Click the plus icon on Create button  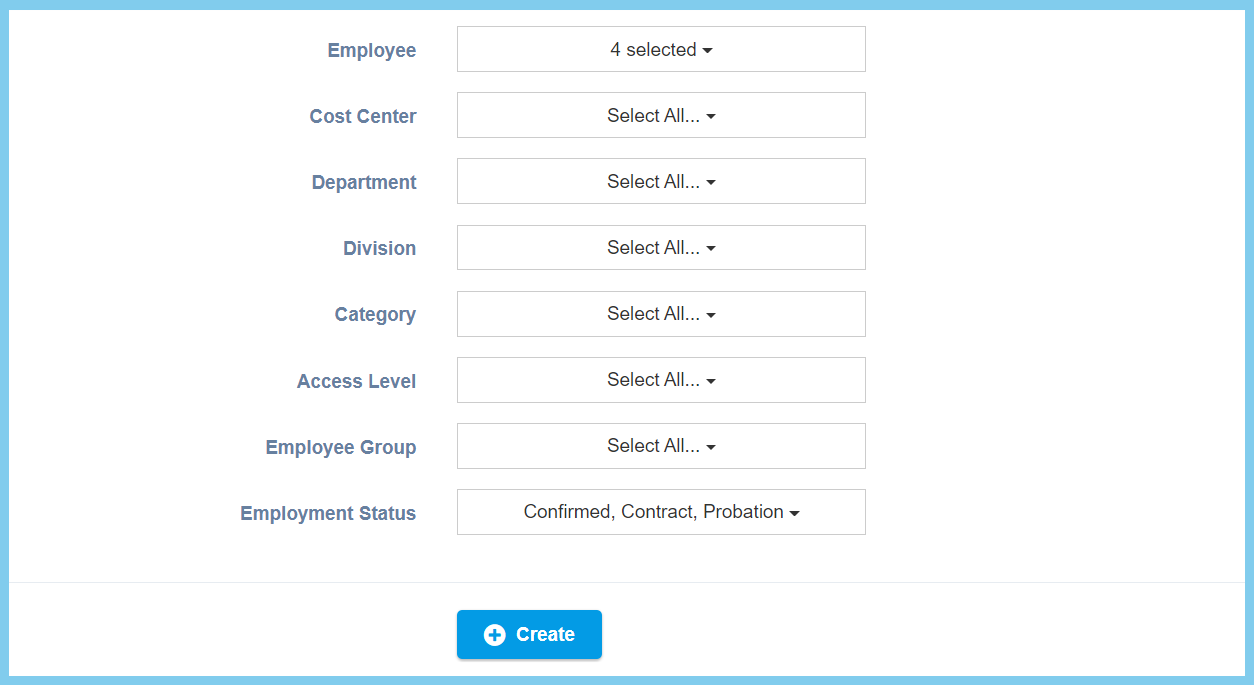(x=494, y=635)
